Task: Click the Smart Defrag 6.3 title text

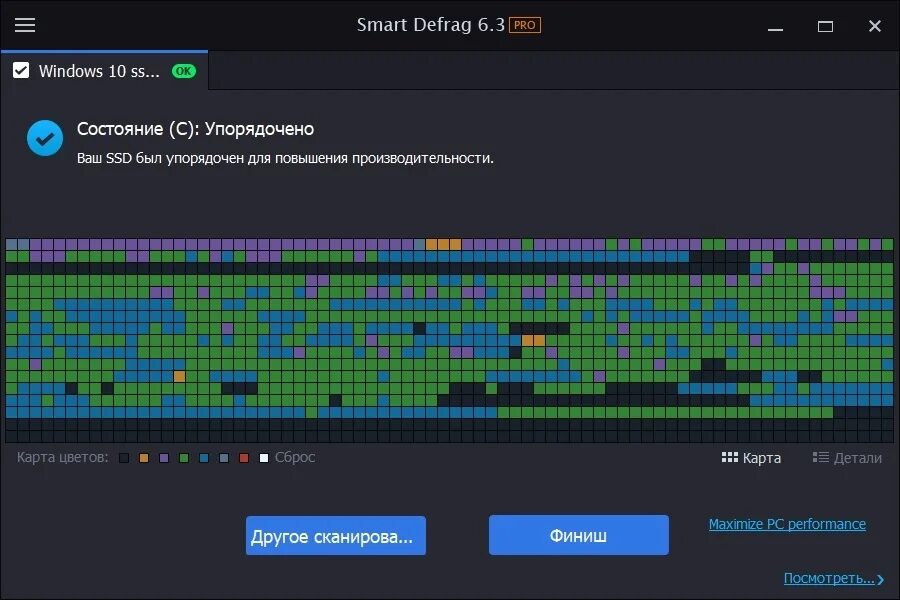Action: (x=430, y=25)
